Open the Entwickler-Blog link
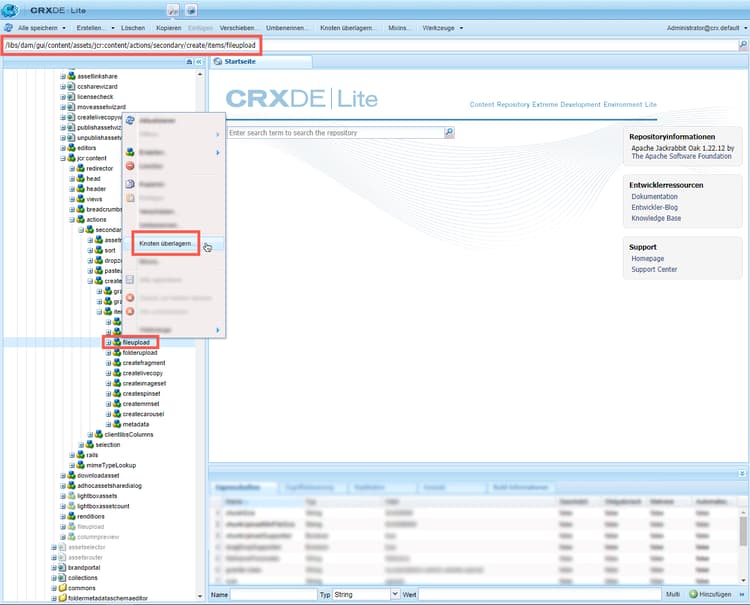750x605 pixels. [x=654, y=207]
